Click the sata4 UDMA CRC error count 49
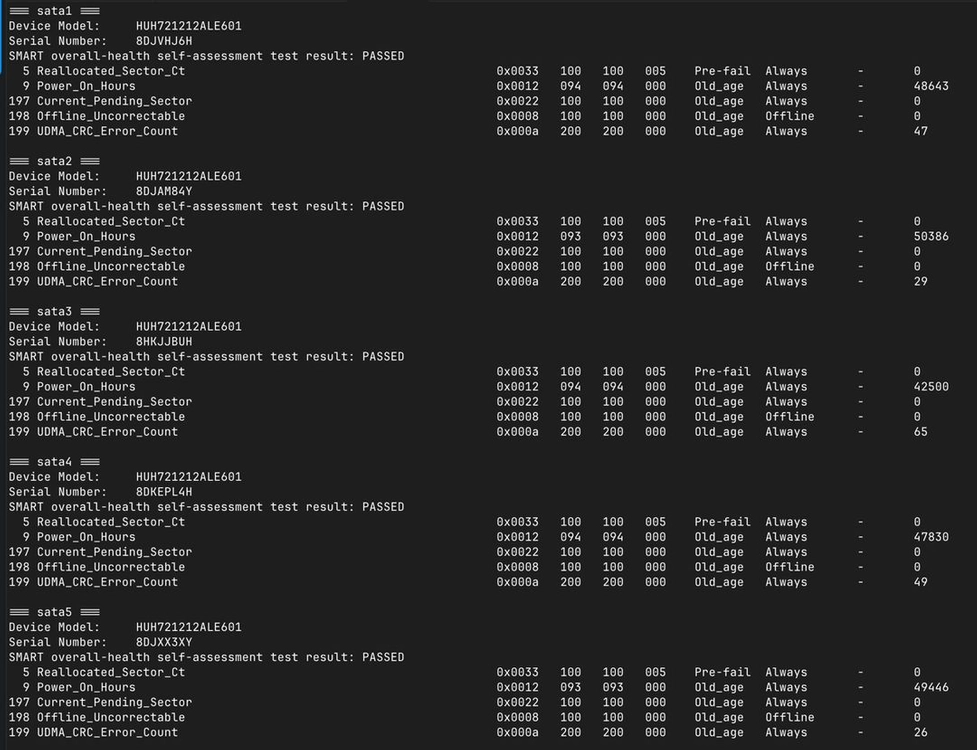Image resolution: width=977 pixels, height=750 pixels. coord(920,582)
